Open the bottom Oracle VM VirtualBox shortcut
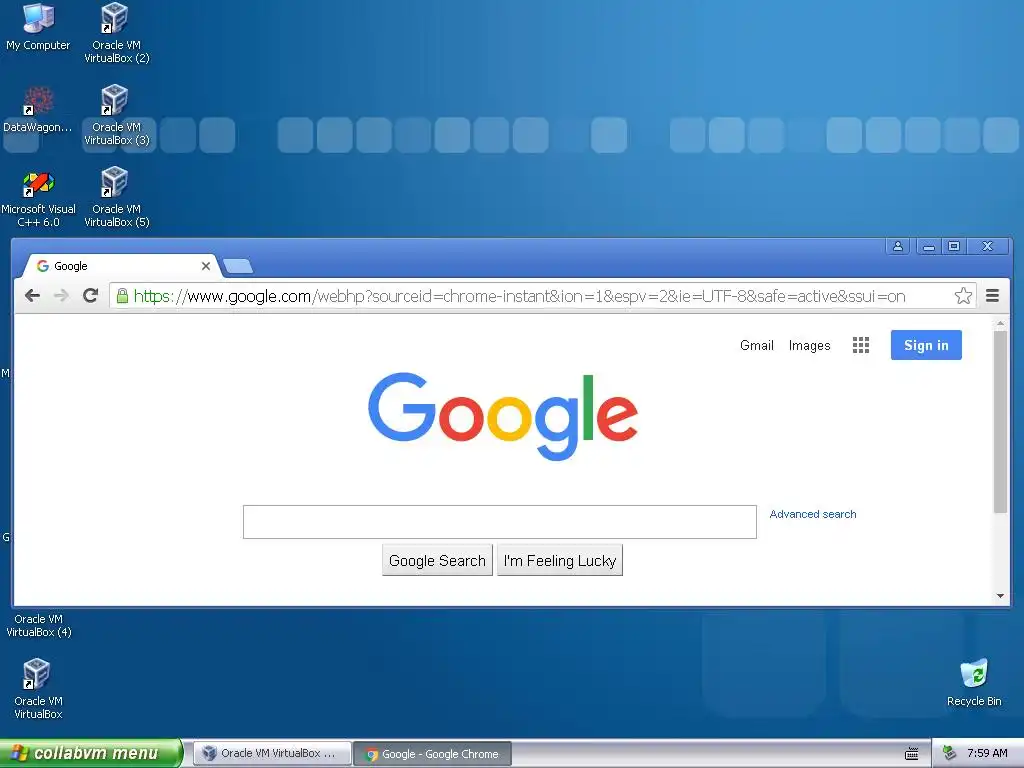 tap(38, 688)
